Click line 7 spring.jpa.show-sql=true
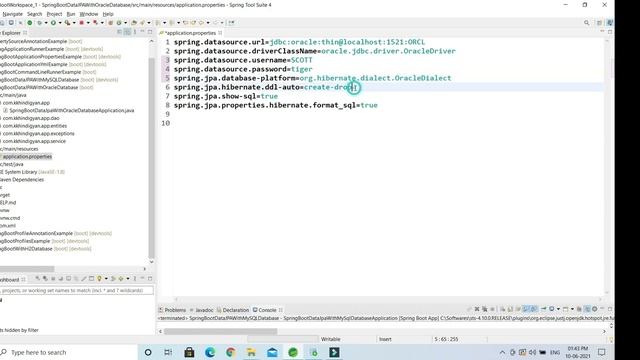The height and width of the screenshot is (360, 640). pos(226,96)
